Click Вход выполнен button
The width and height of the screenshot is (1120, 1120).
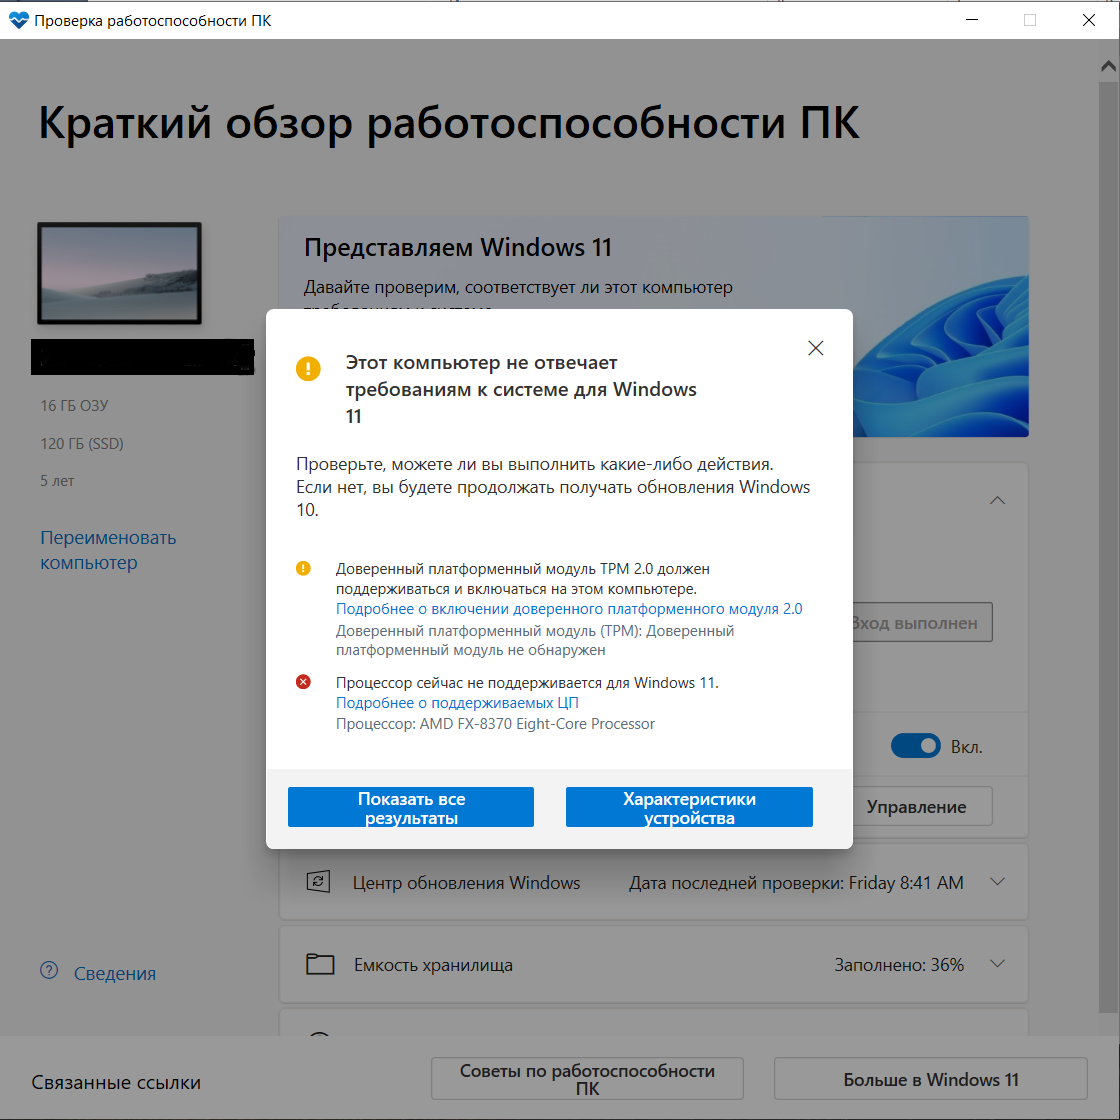point(922,622)
